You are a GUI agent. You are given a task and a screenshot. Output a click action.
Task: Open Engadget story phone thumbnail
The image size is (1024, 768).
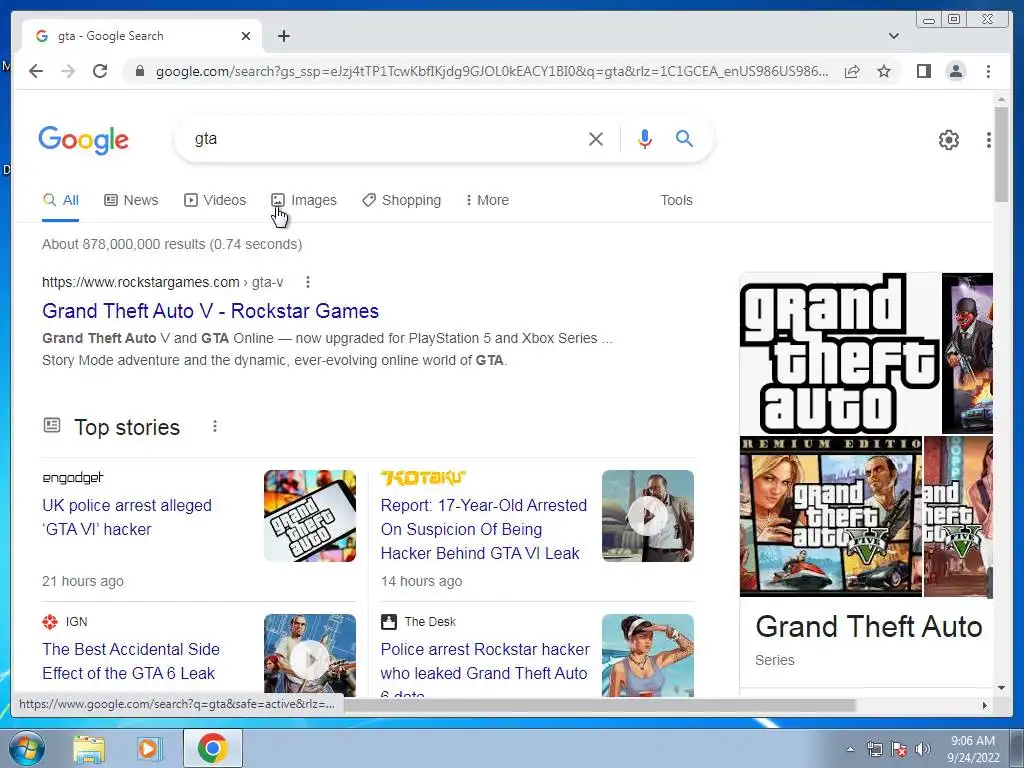pos(310,516)
